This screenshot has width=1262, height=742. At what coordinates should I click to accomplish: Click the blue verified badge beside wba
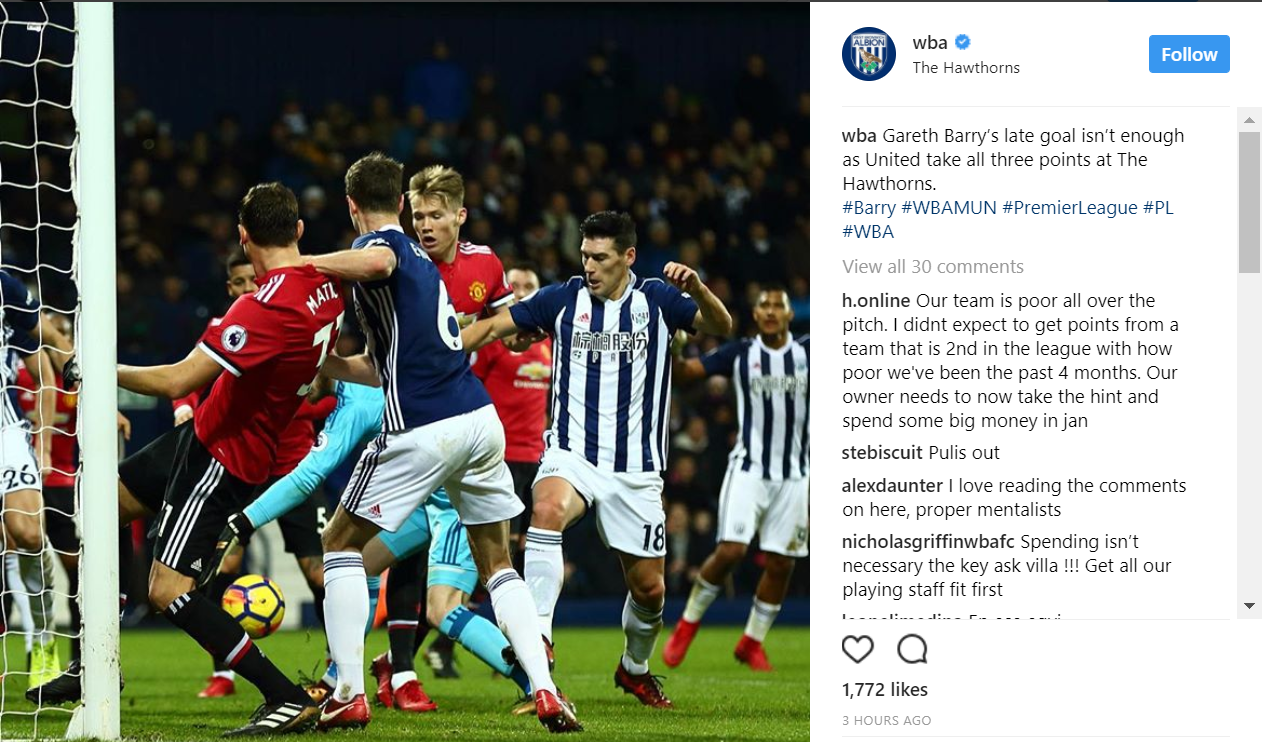tap(963, 42)
